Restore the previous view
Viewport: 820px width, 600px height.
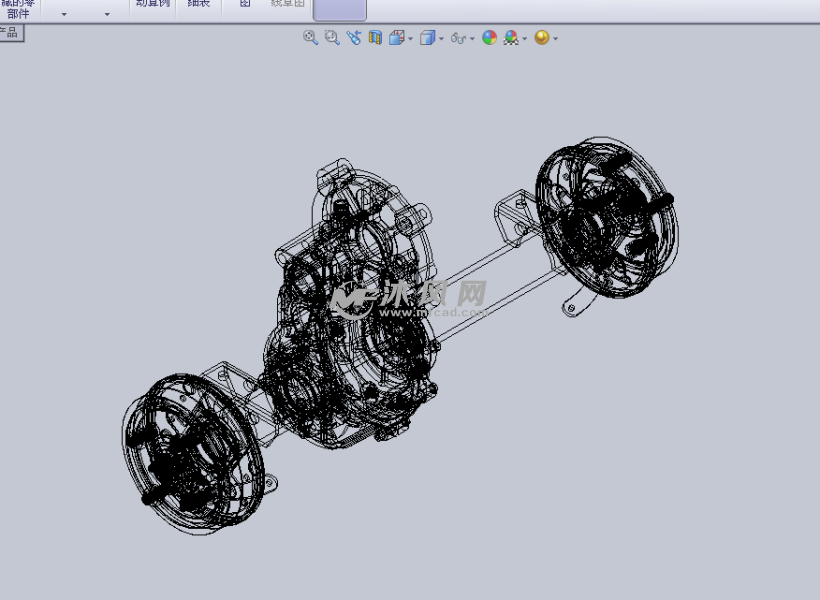click(x=354, y=38)
